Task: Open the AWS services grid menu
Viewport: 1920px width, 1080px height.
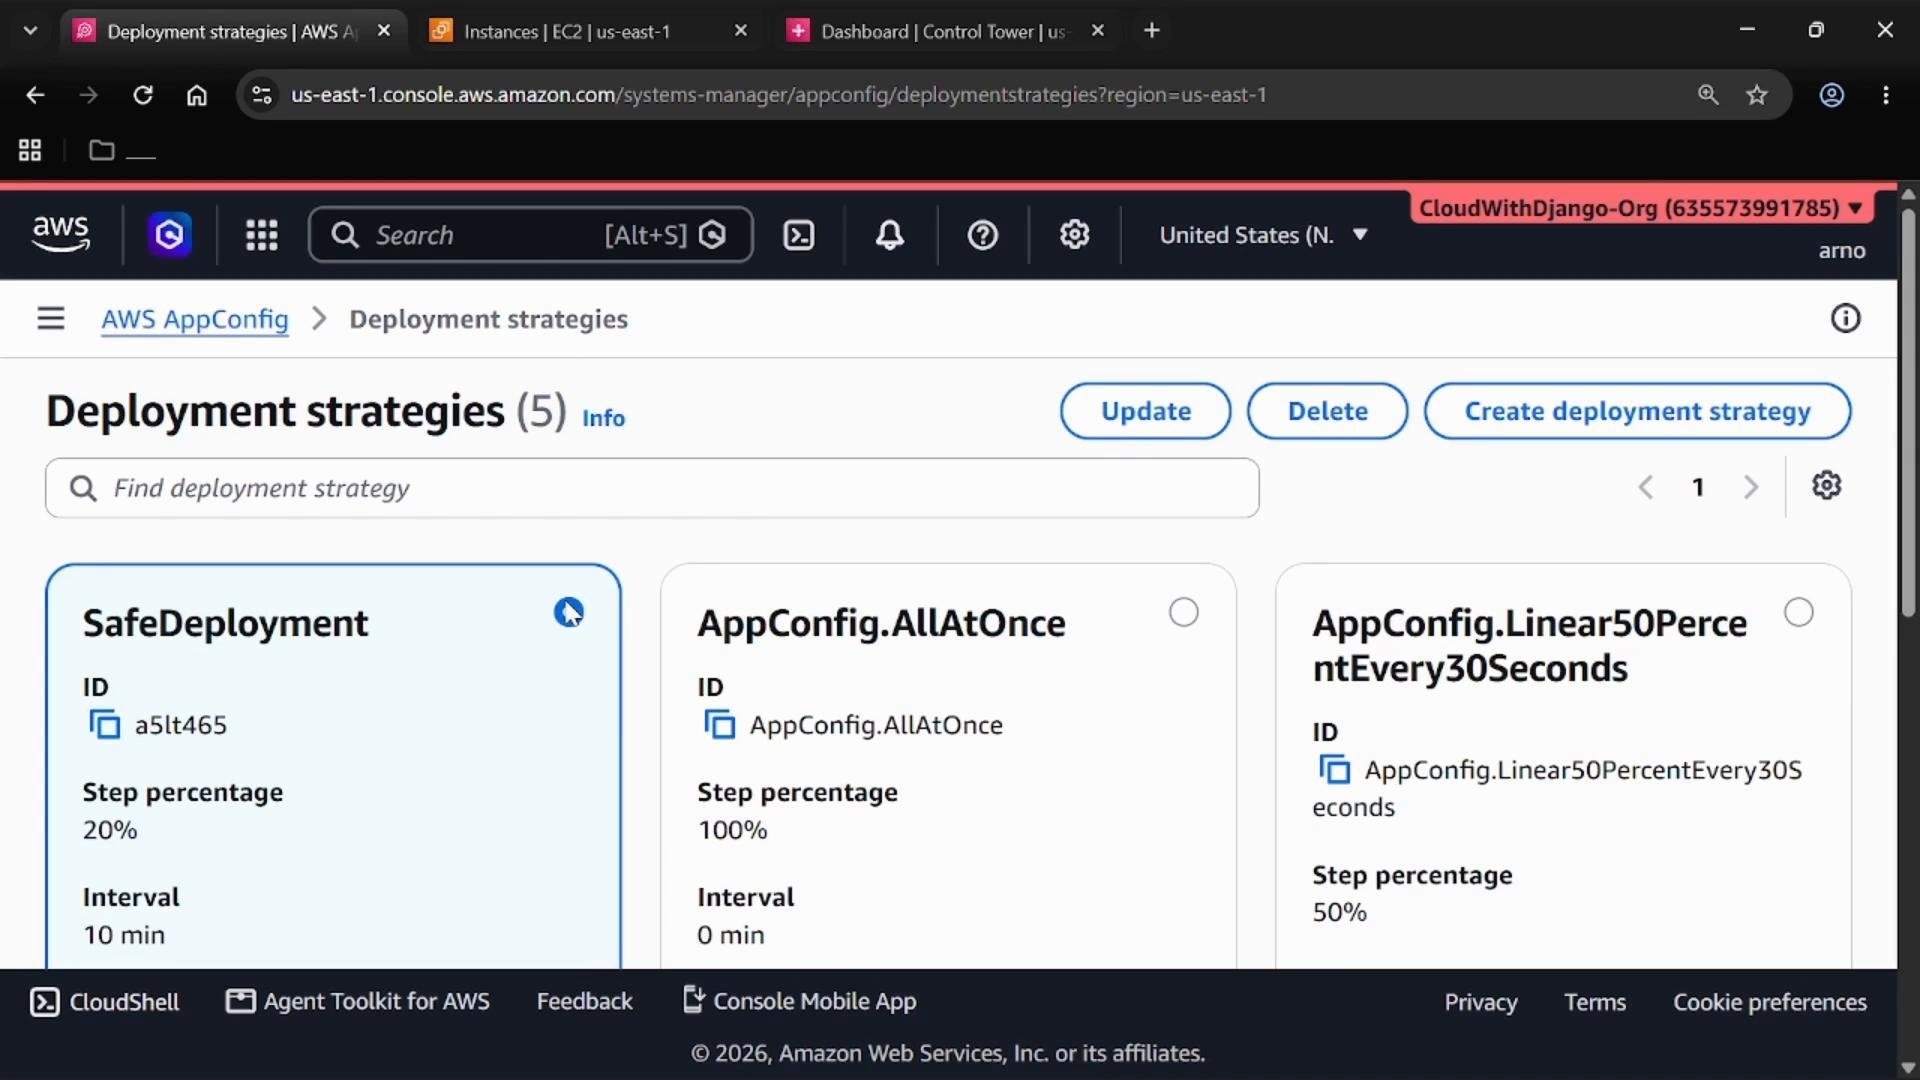Action: pyautogui.click(x=262, y=235)
